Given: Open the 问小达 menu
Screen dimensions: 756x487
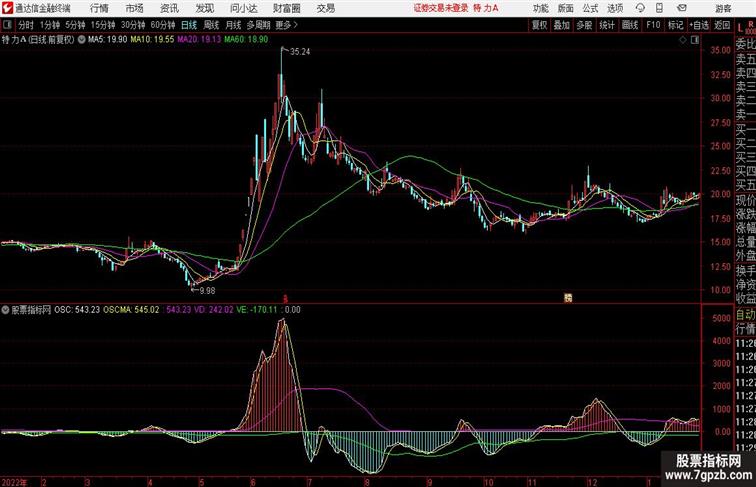Looking at the screenshot, I should pos(243,8).
